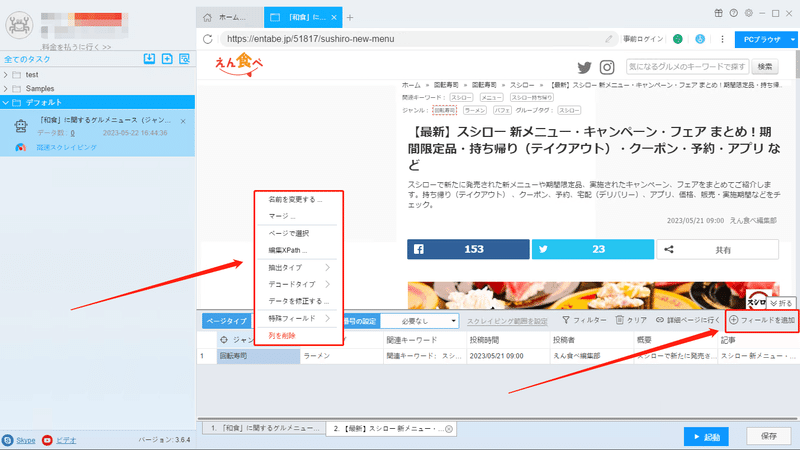Click the Twitter share button showing 23
Screen dimensions: 800x450
593,249
